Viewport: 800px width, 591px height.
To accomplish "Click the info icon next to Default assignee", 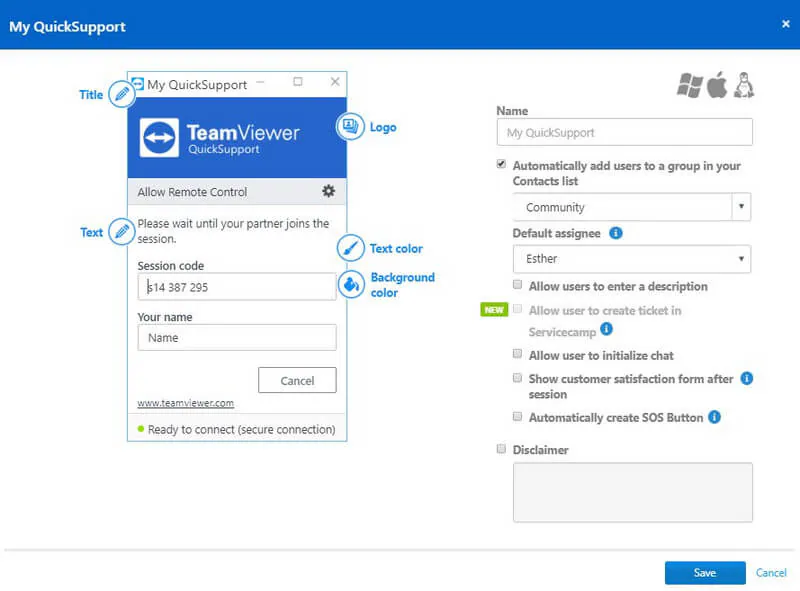I will tap(616, 233).
